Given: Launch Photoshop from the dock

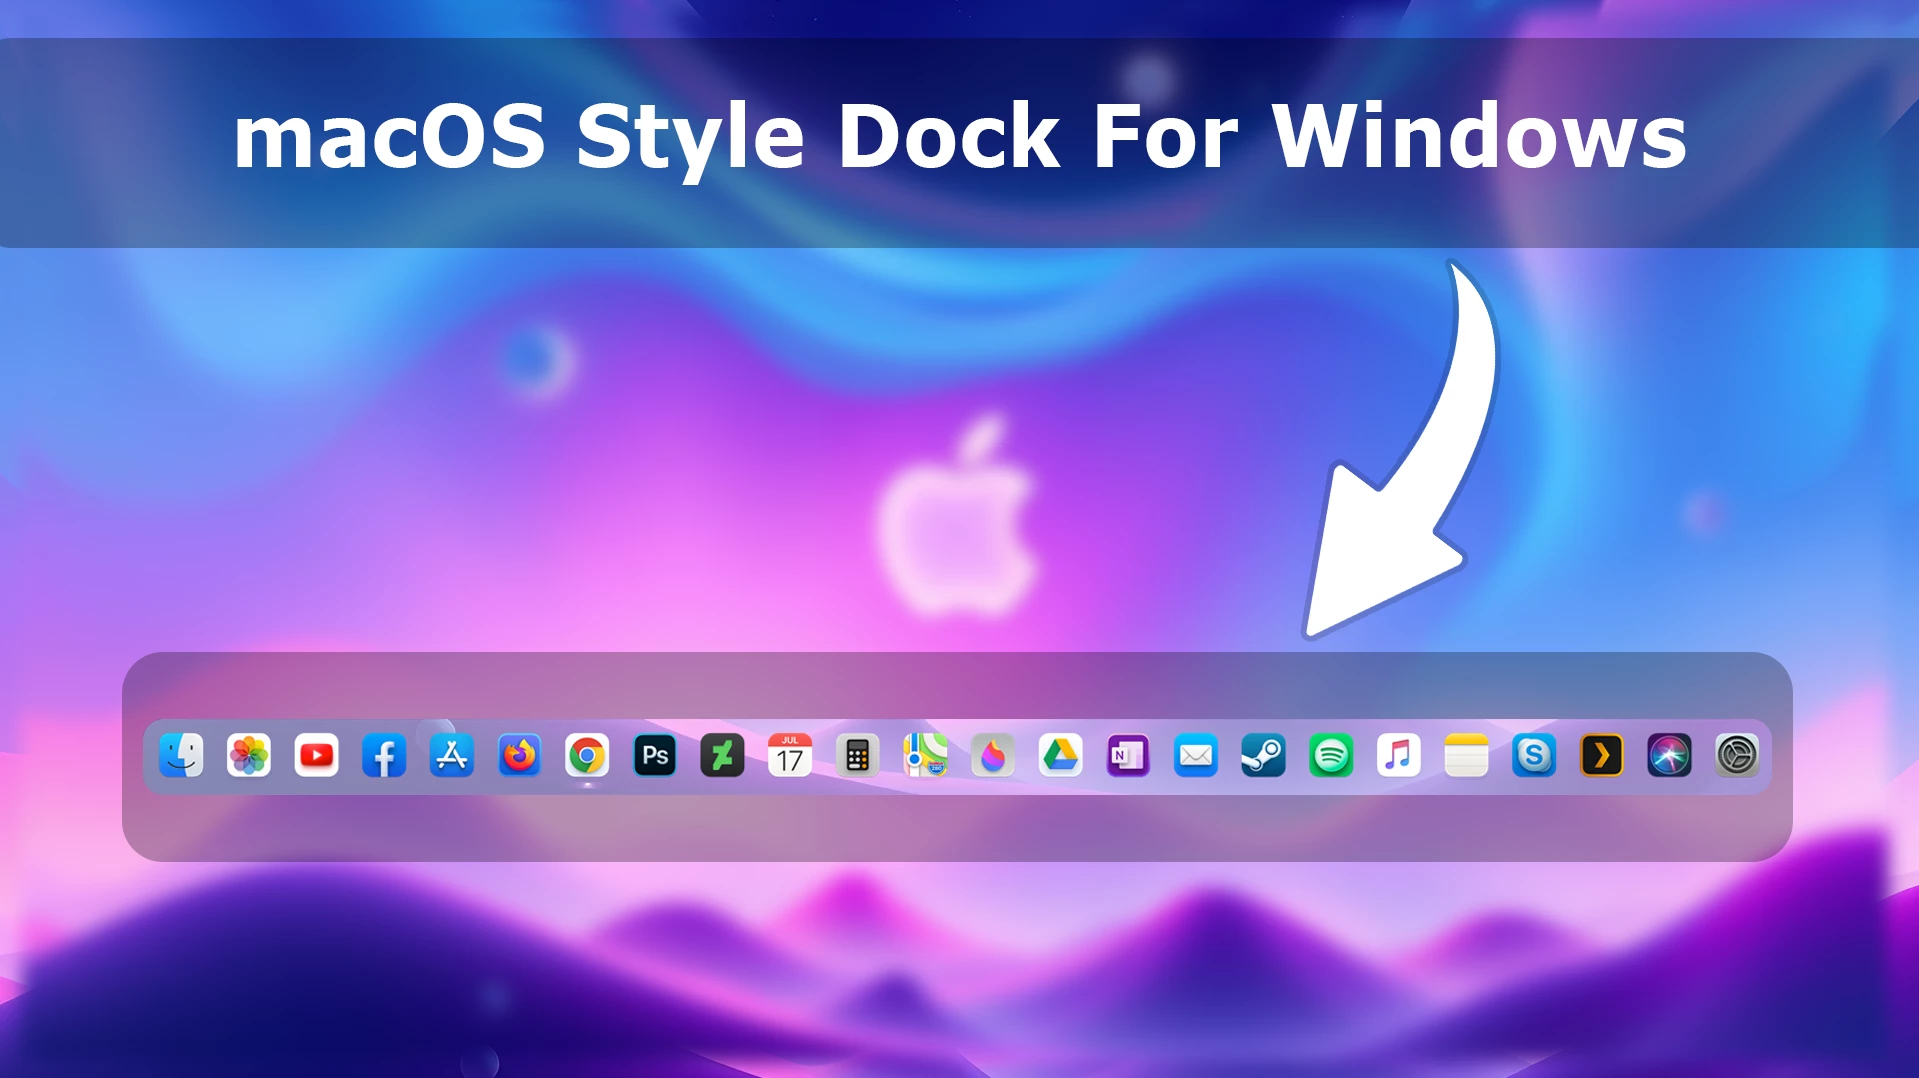Looking at the screenshot, I should (655, 756).
